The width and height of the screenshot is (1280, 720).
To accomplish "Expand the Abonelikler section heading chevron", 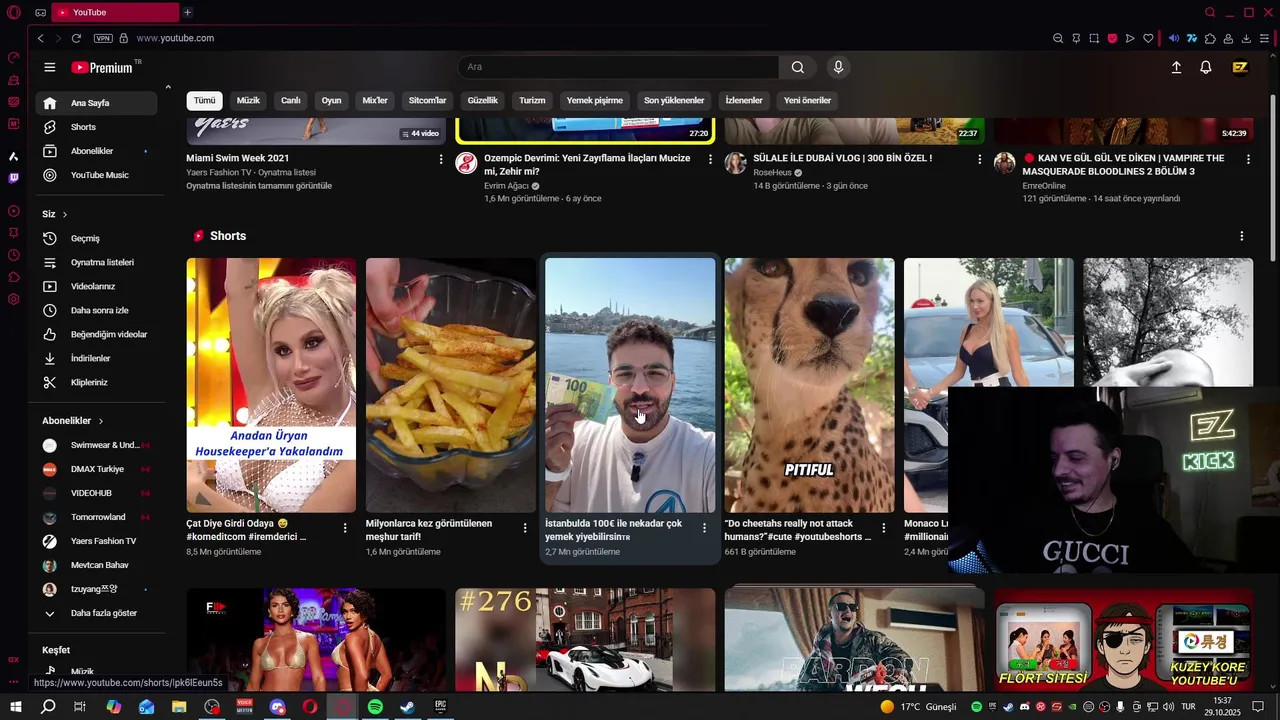I will click(101, 421).
